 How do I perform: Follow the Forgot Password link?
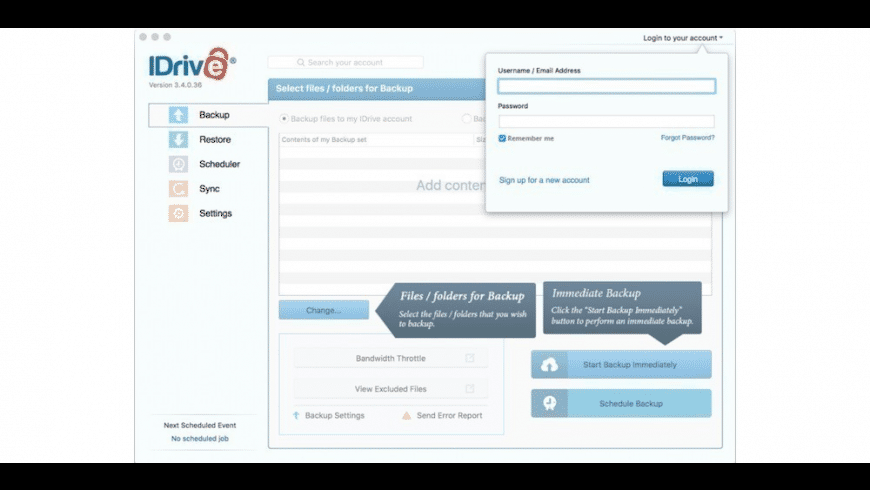point(687,138)
